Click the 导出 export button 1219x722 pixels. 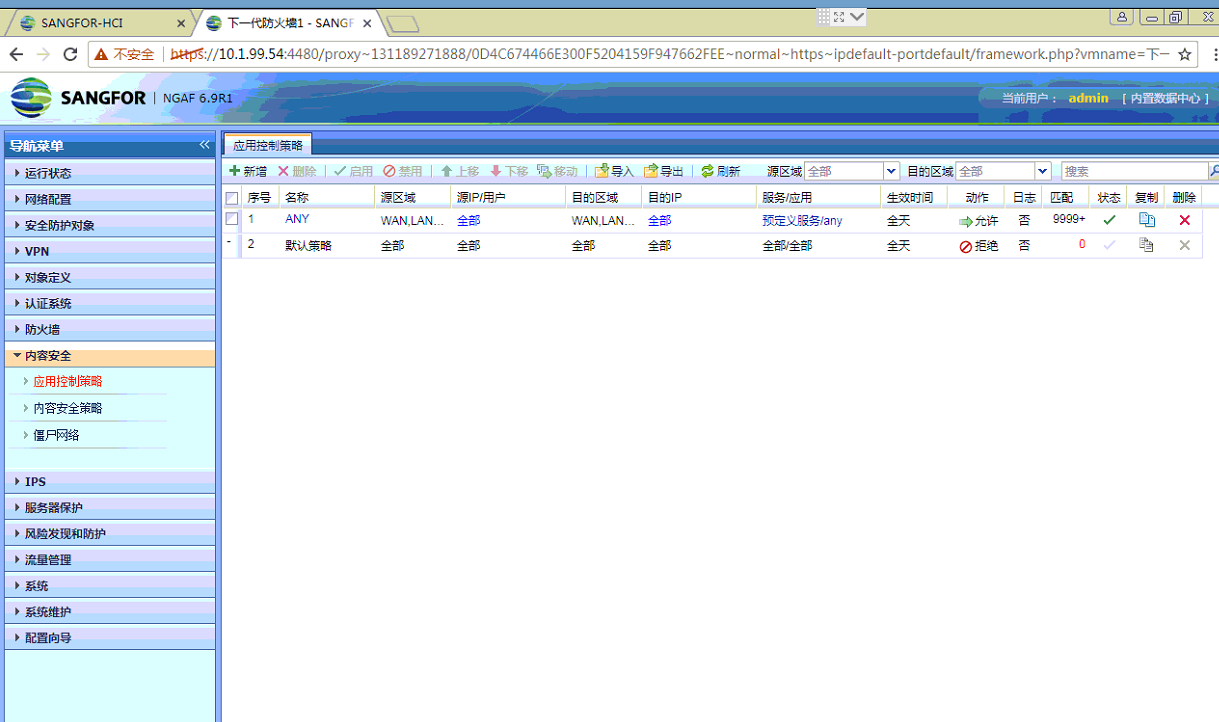coord(664,171)
